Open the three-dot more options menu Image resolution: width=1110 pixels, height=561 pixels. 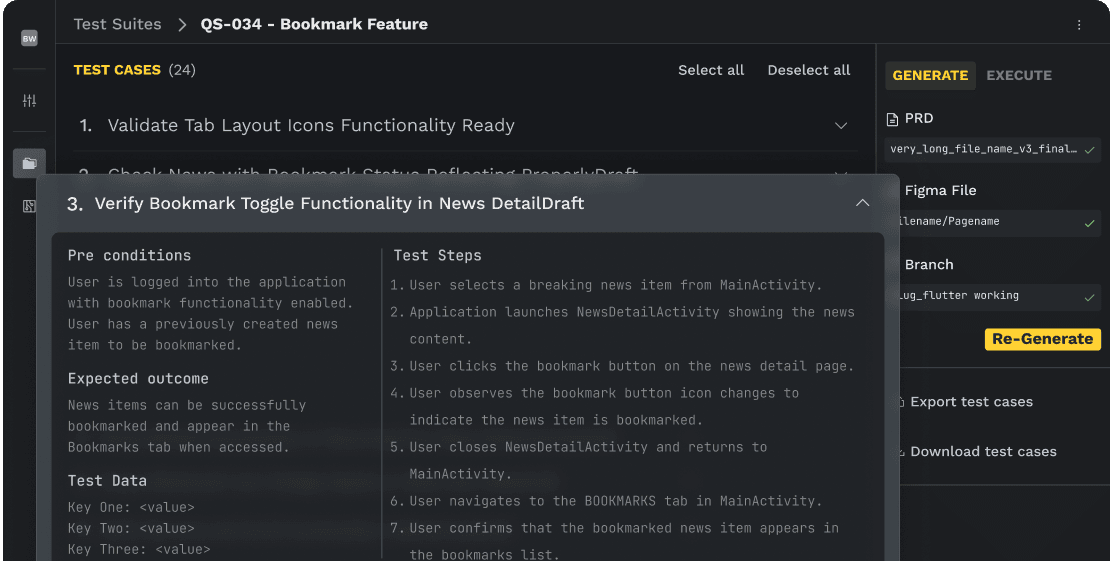click(x=1079, y=25)
